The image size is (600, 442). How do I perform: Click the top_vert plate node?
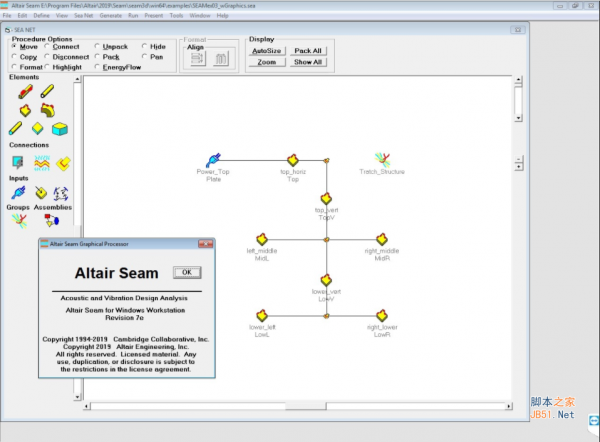pyautogui.click(x=326, y=199)
